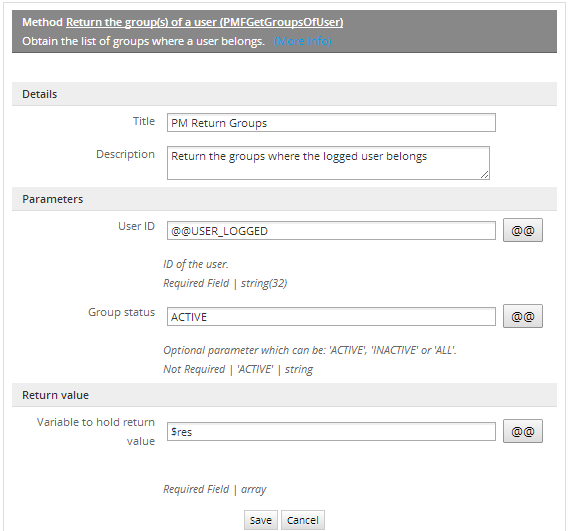Image resolution: width=568 pixels, height=531 pixels.
Task: Open variable picker beside User ID field
Action: (522, 230)
